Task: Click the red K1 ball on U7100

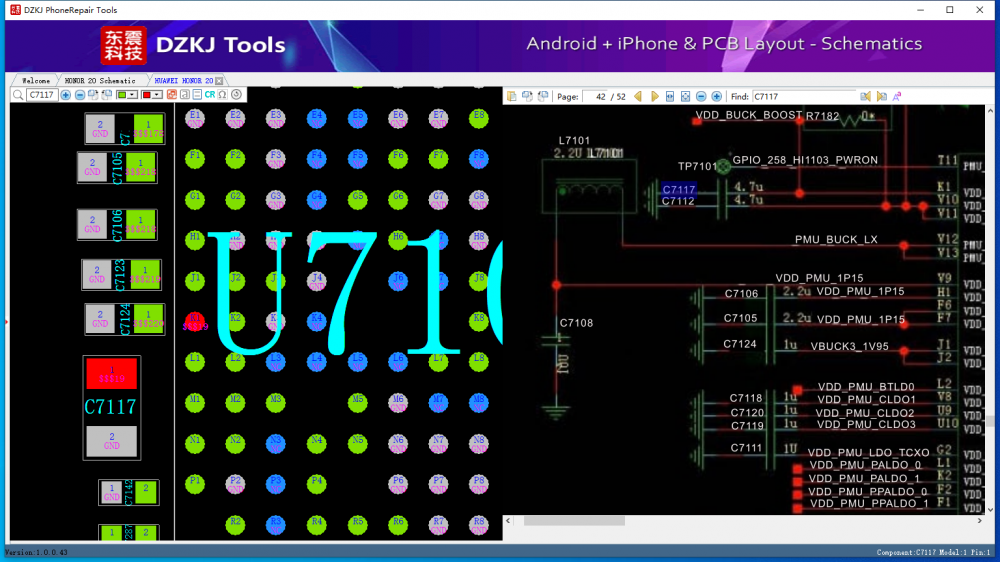Action: [x=195, y=321]
